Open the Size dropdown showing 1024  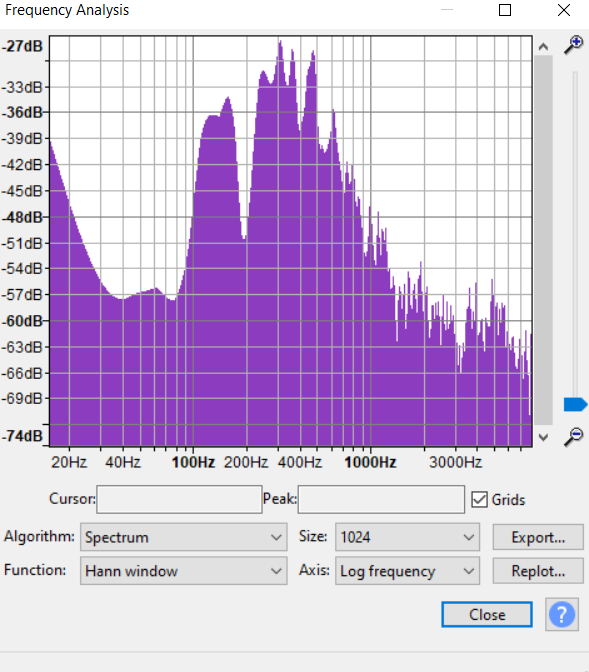tap(407, 537)
